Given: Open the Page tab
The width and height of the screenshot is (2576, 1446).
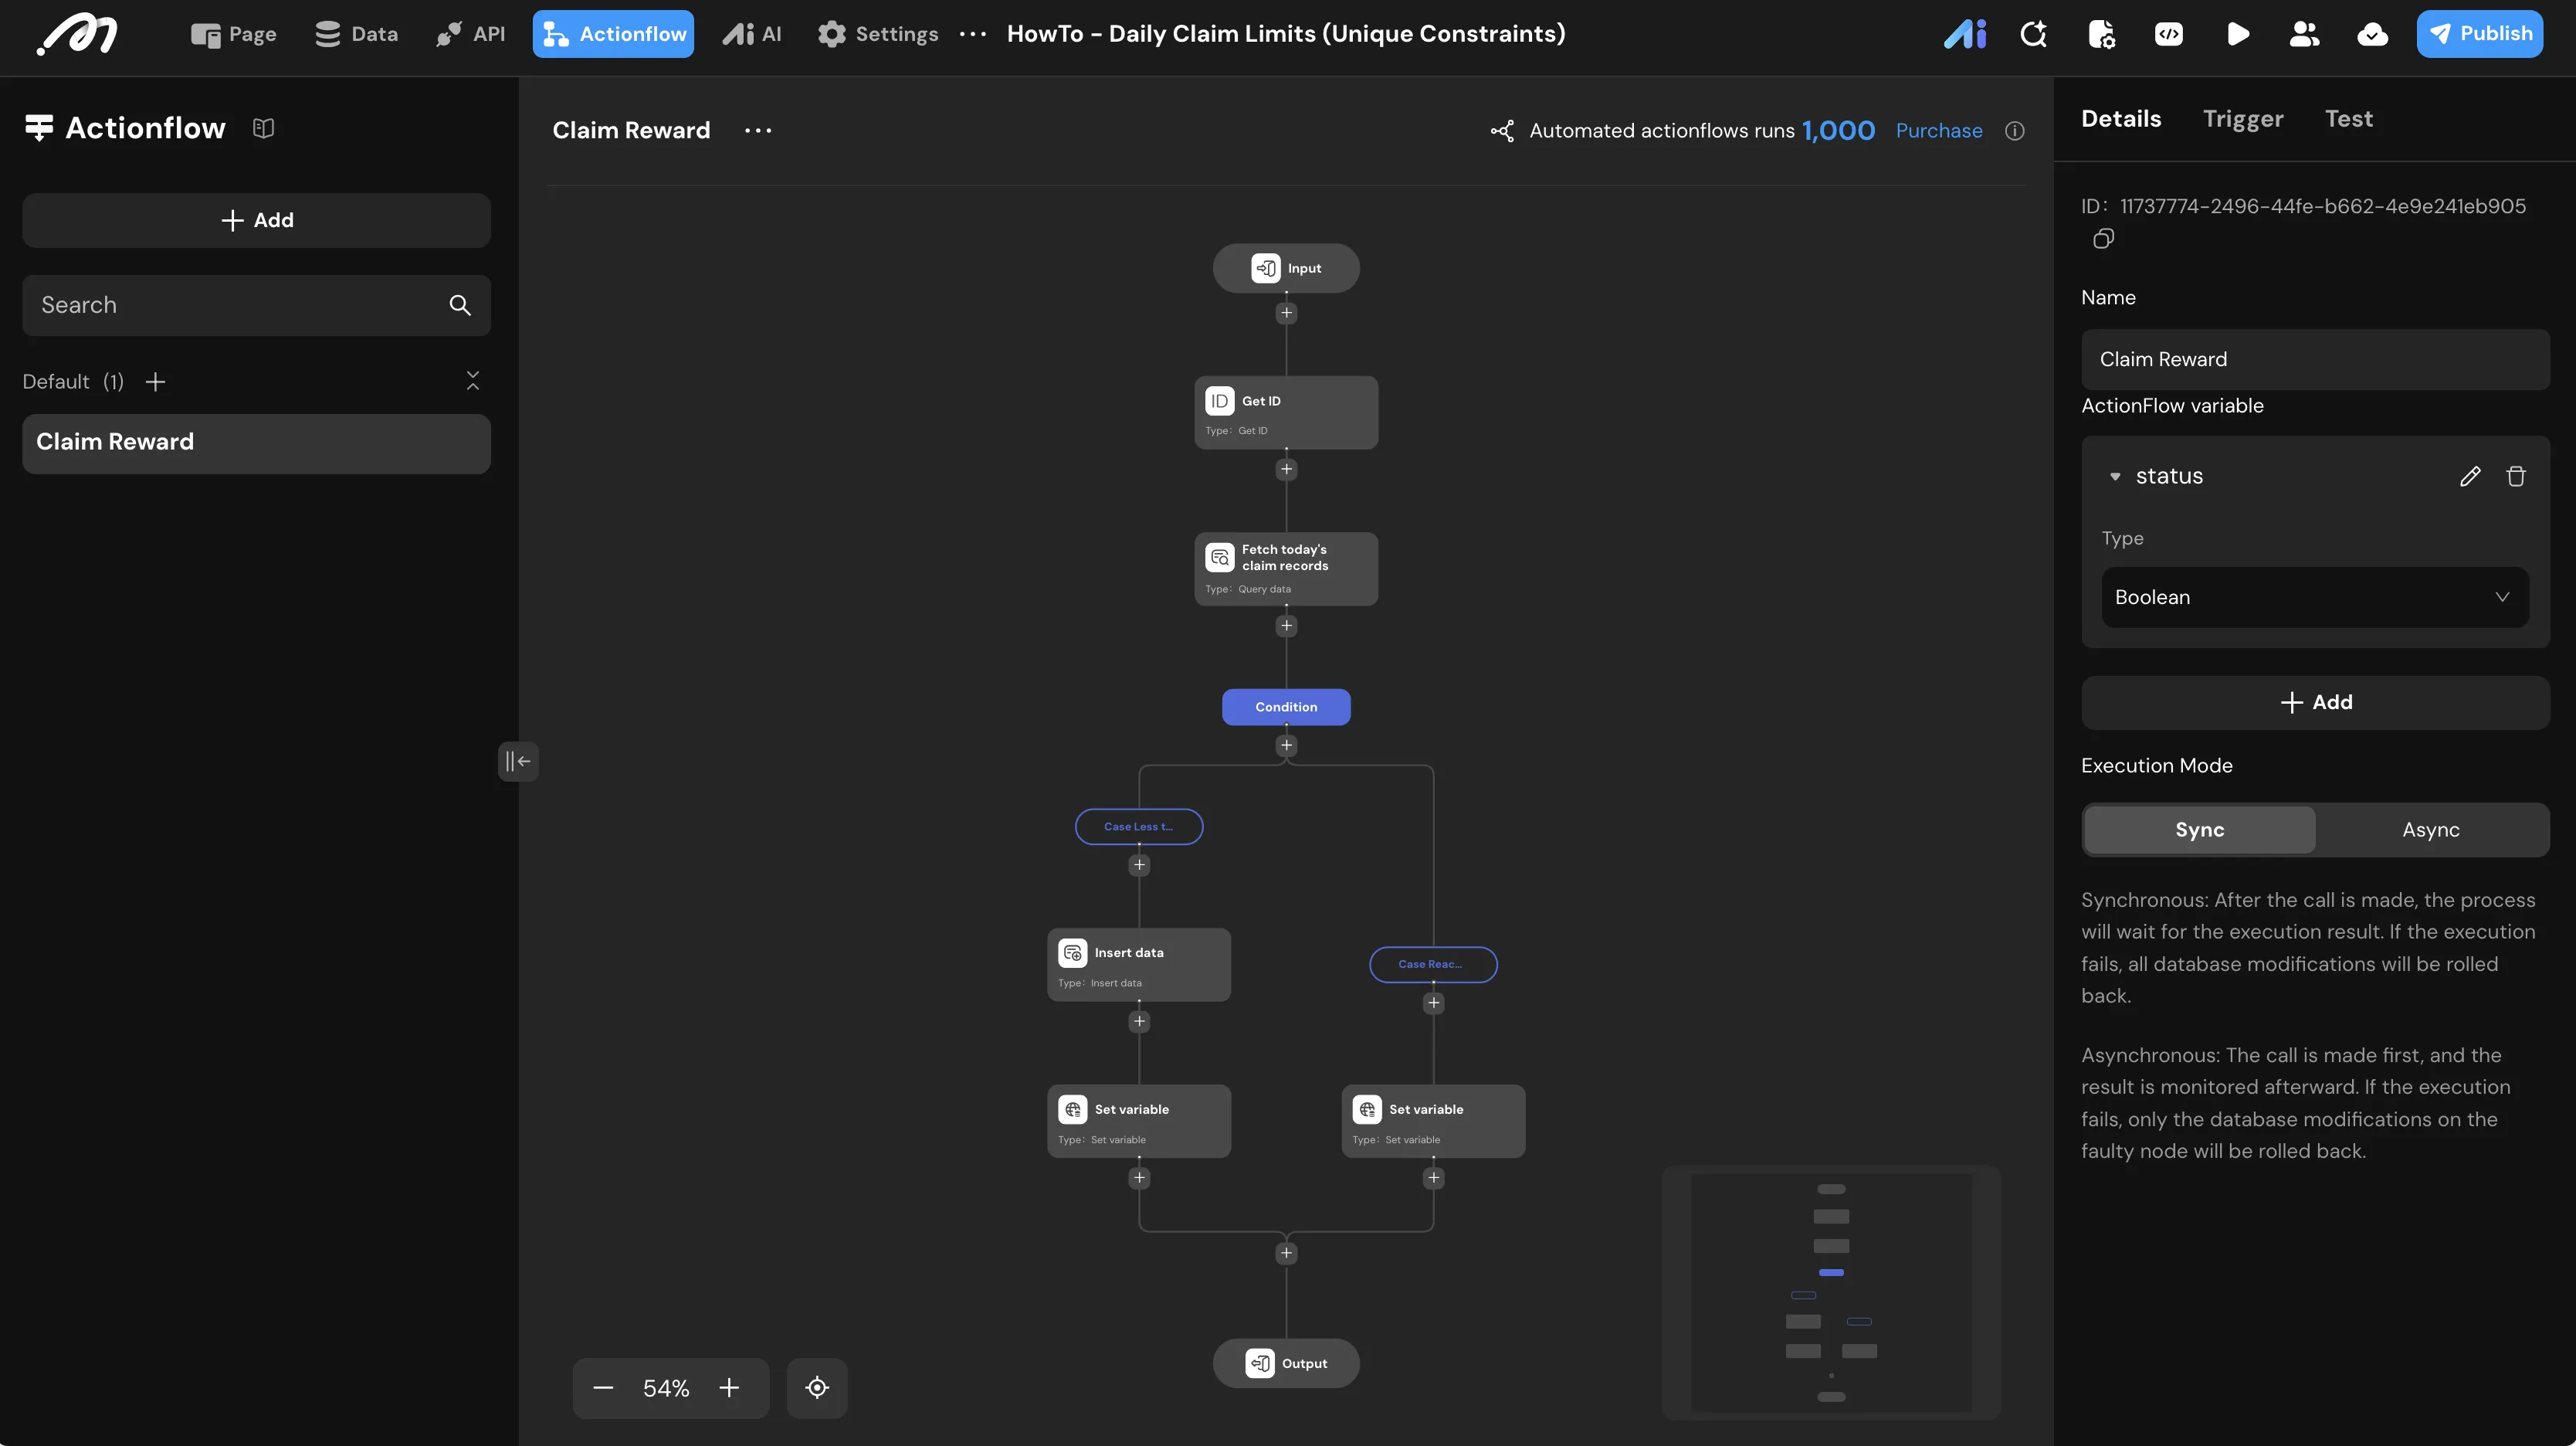Looking at the screenshot, I should (234, 34).
